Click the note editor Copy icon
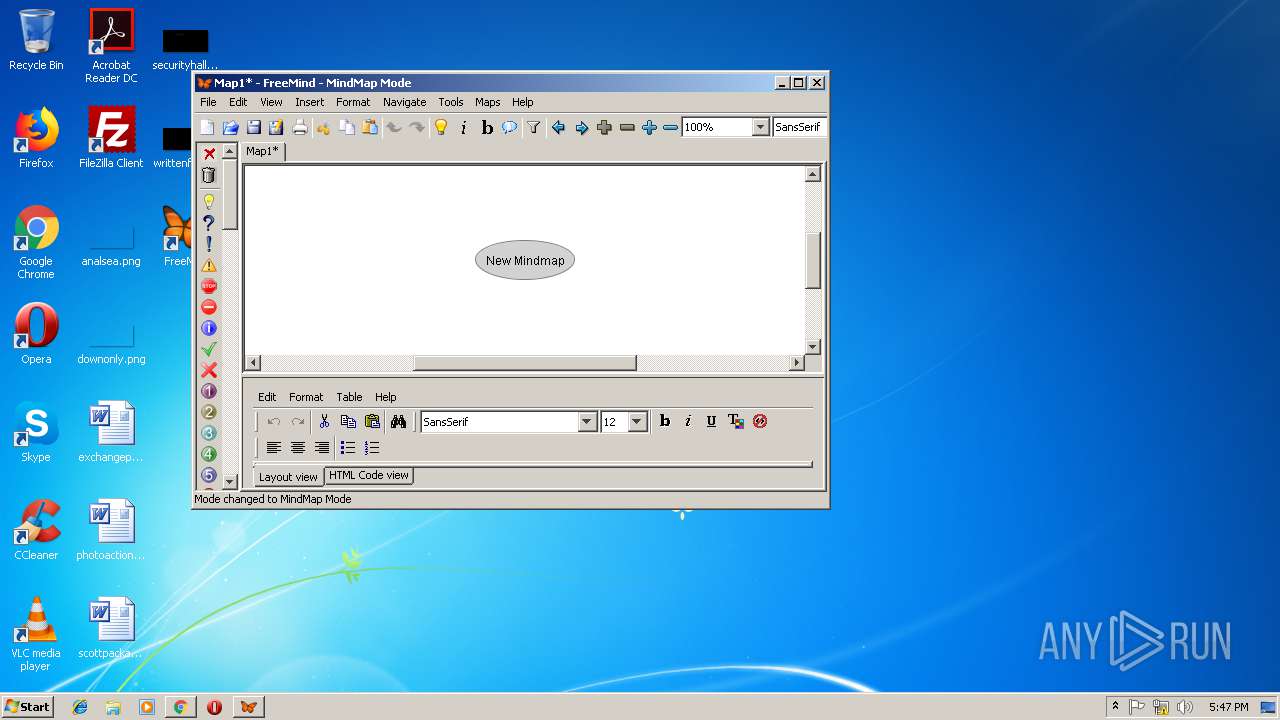Viewport: 1280px width, 720px height. click(x=348, y=421)
